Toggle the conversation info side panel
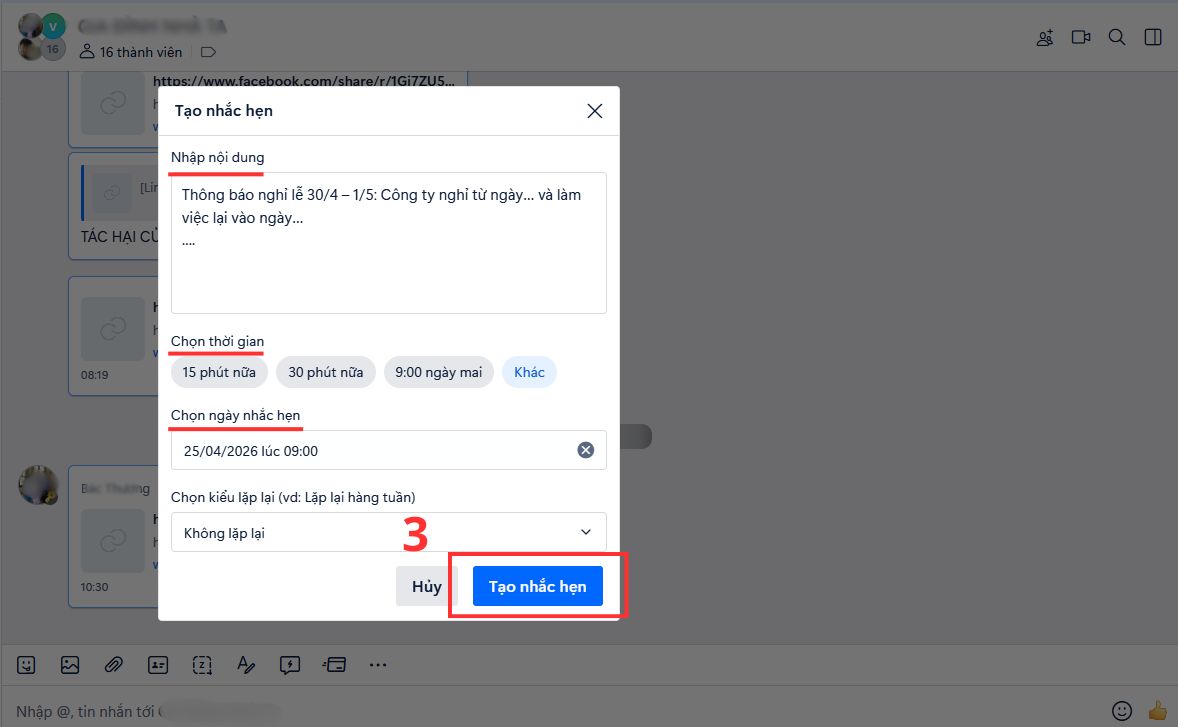This screenshot has height=727, width=1178. point(1153,38)
